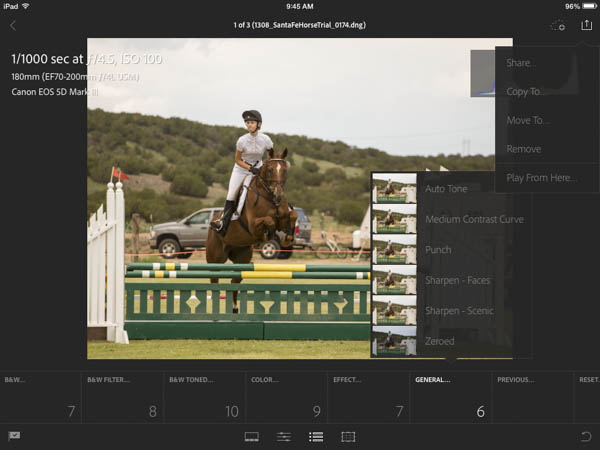Go back using the top-left arrow
The height and width of the screenshot is (450, 600).
click(13, 26)
